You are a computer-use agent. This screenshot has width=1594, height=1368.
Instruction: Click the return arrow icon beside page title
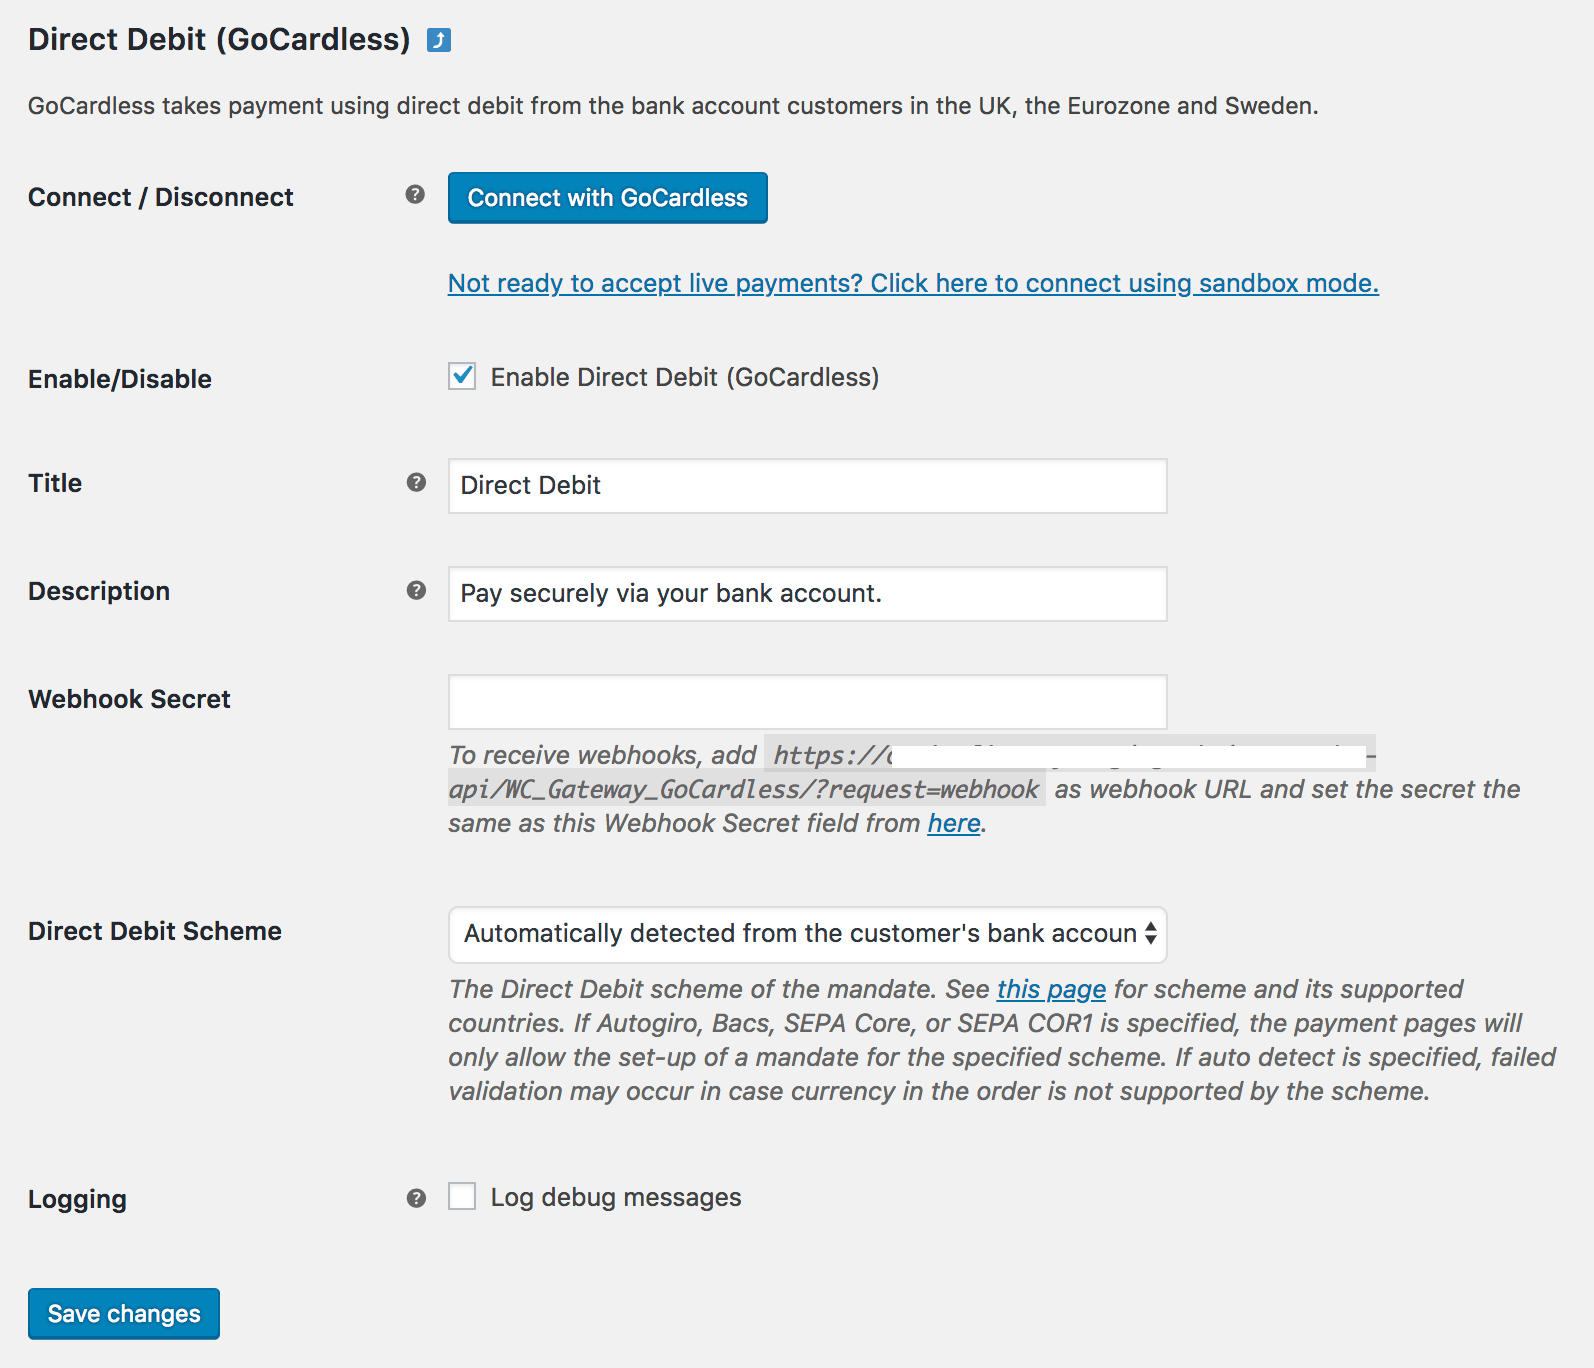[439, 40]
